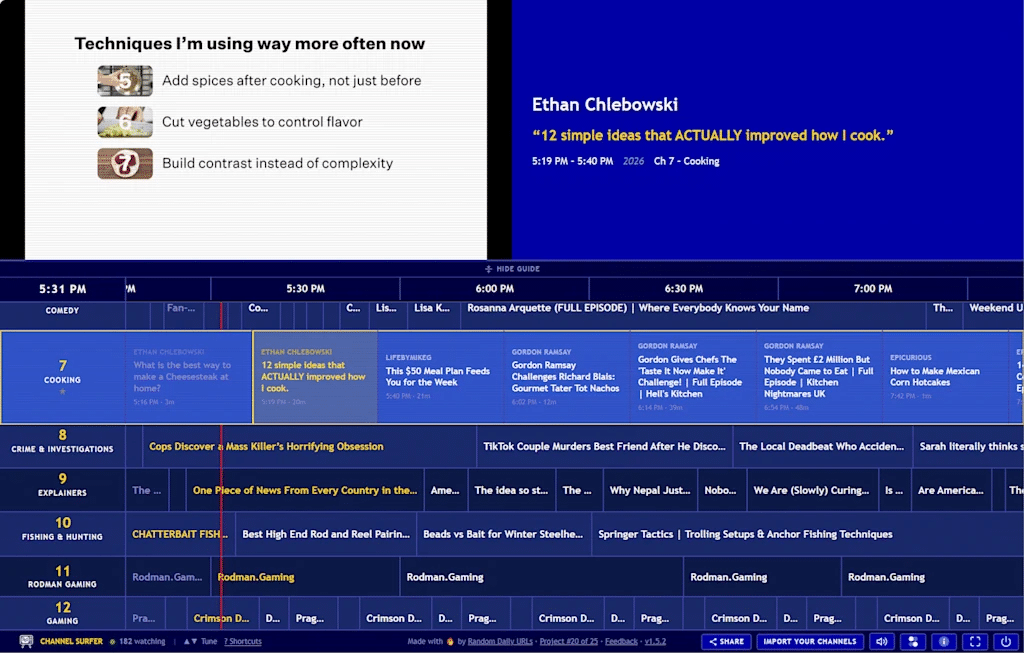Click the four-dot layout icon in the bottom bar
The height and width of the screenshot is (653, 1024).
click(x=913, y=642)
